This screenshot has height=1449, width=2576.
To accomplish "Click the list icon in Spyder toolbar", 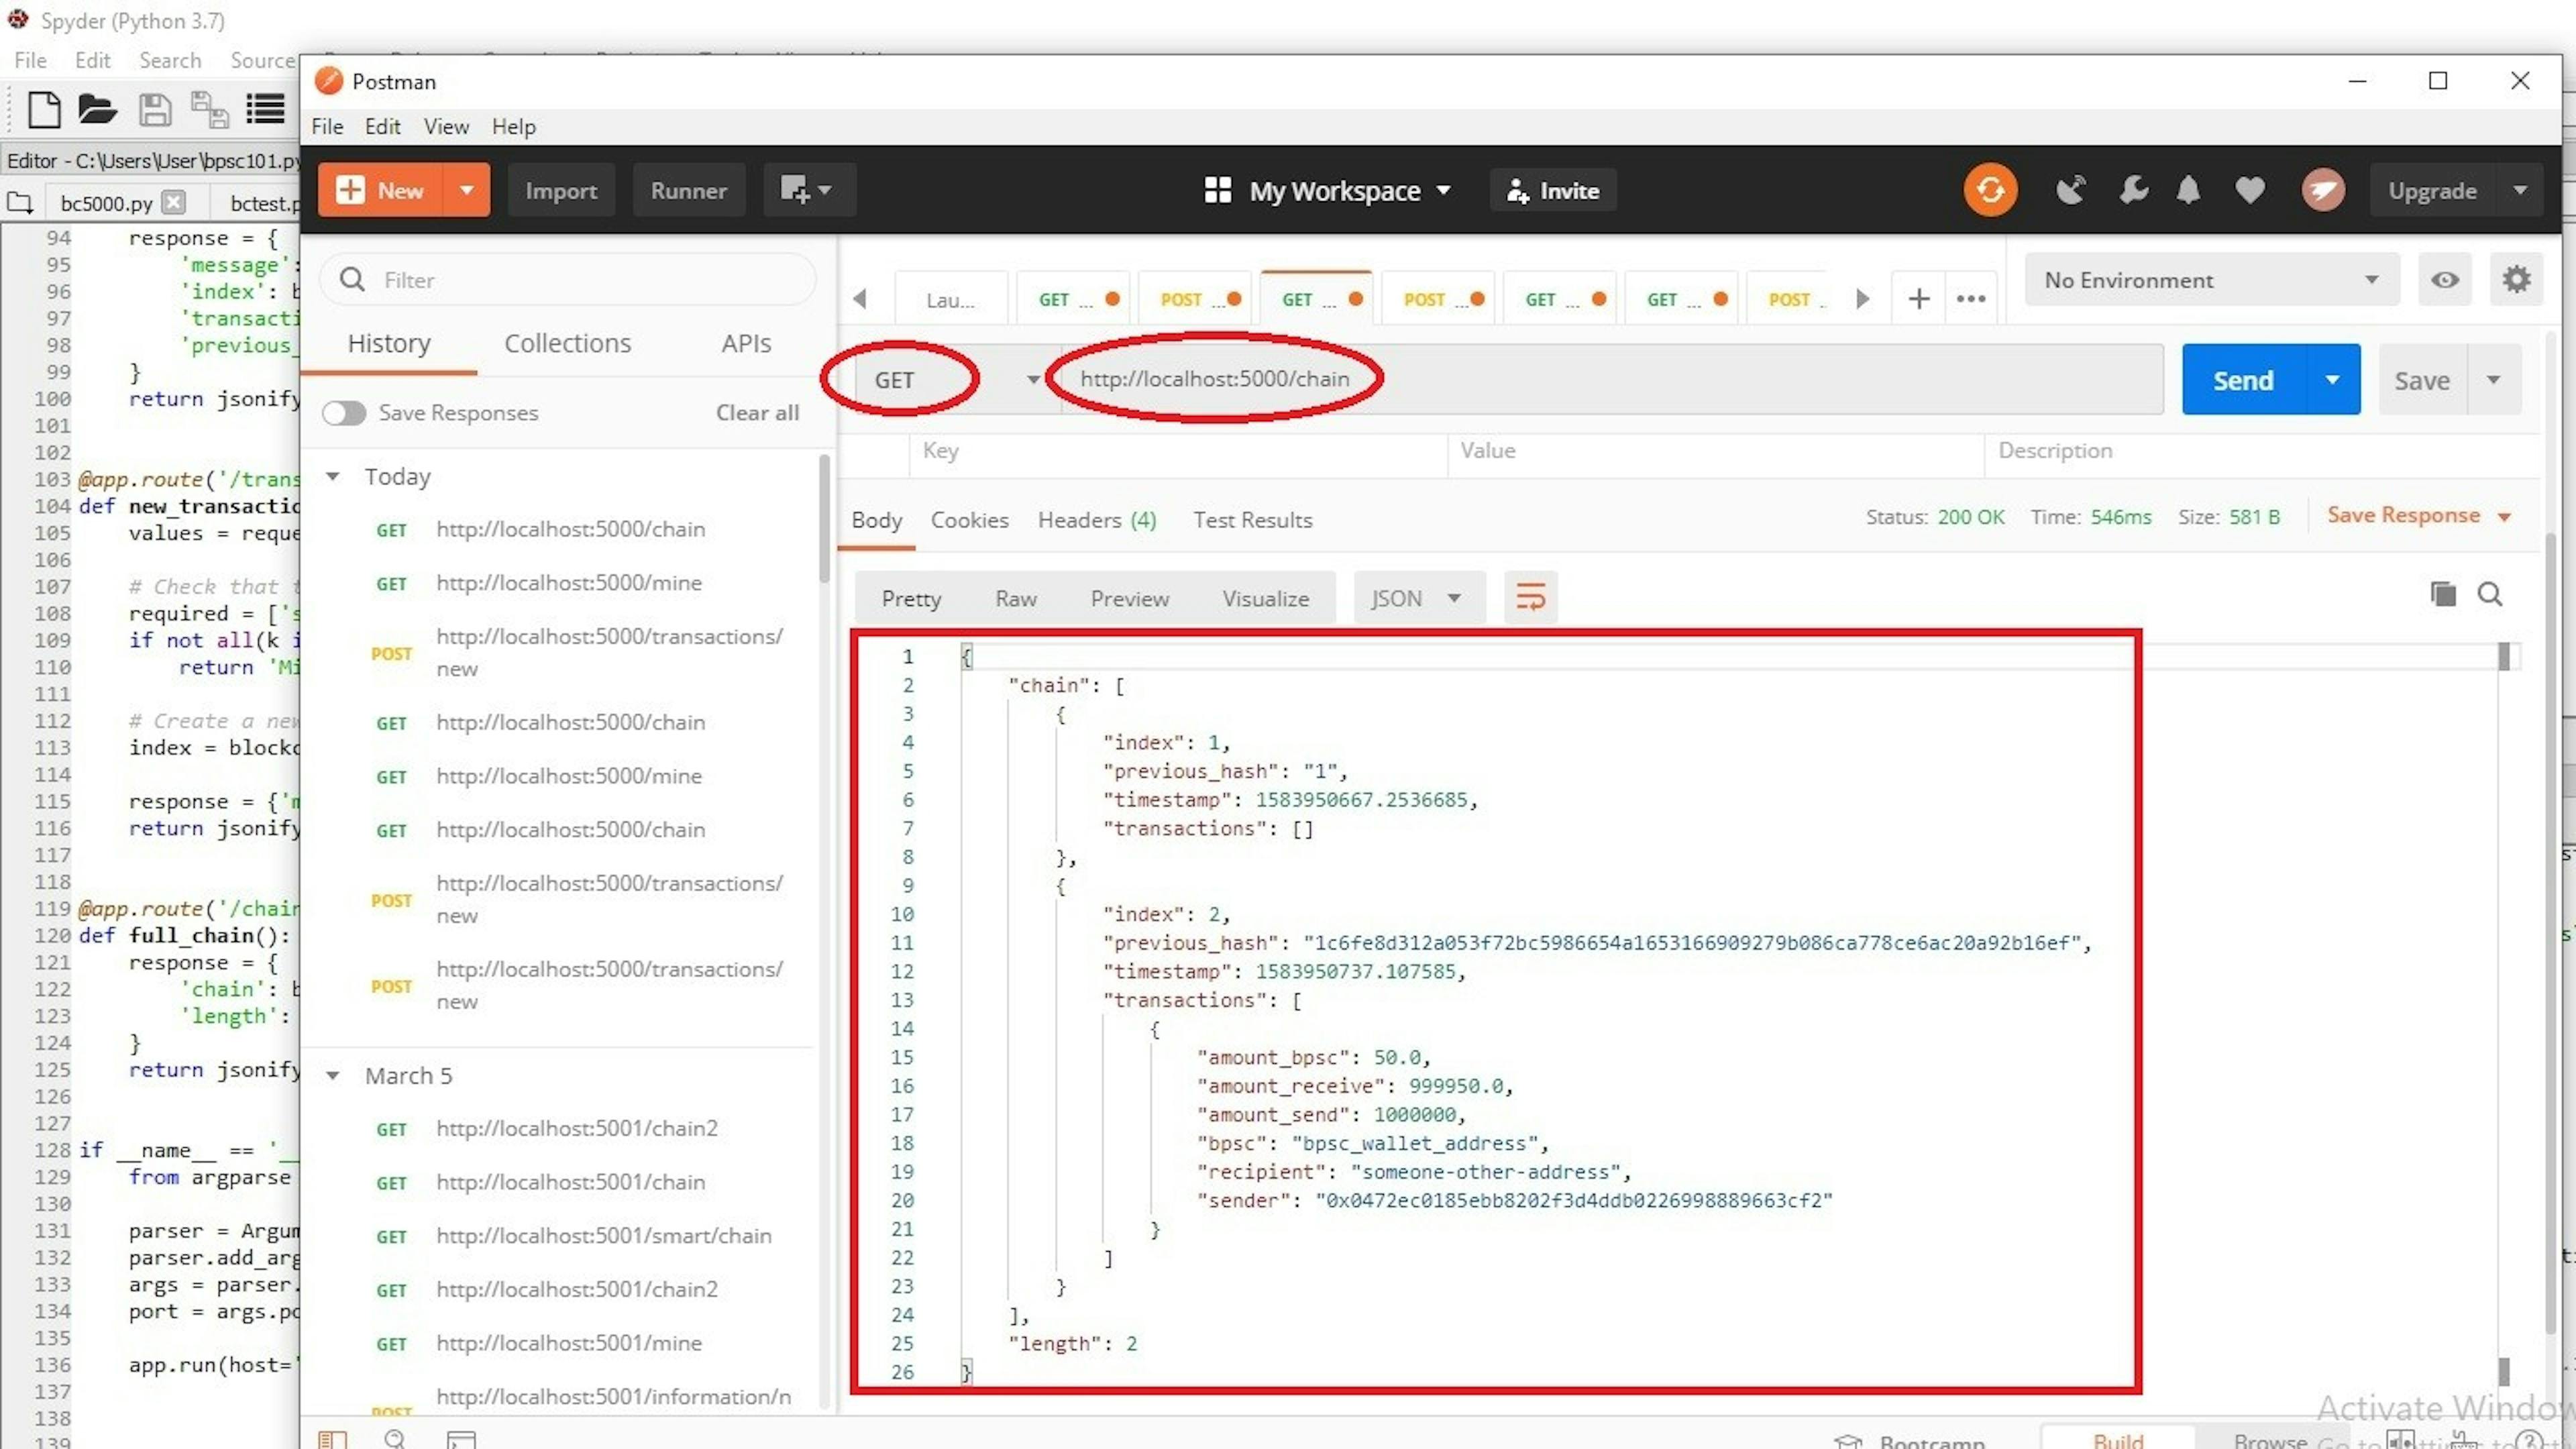I will click(x=265, y=110).
